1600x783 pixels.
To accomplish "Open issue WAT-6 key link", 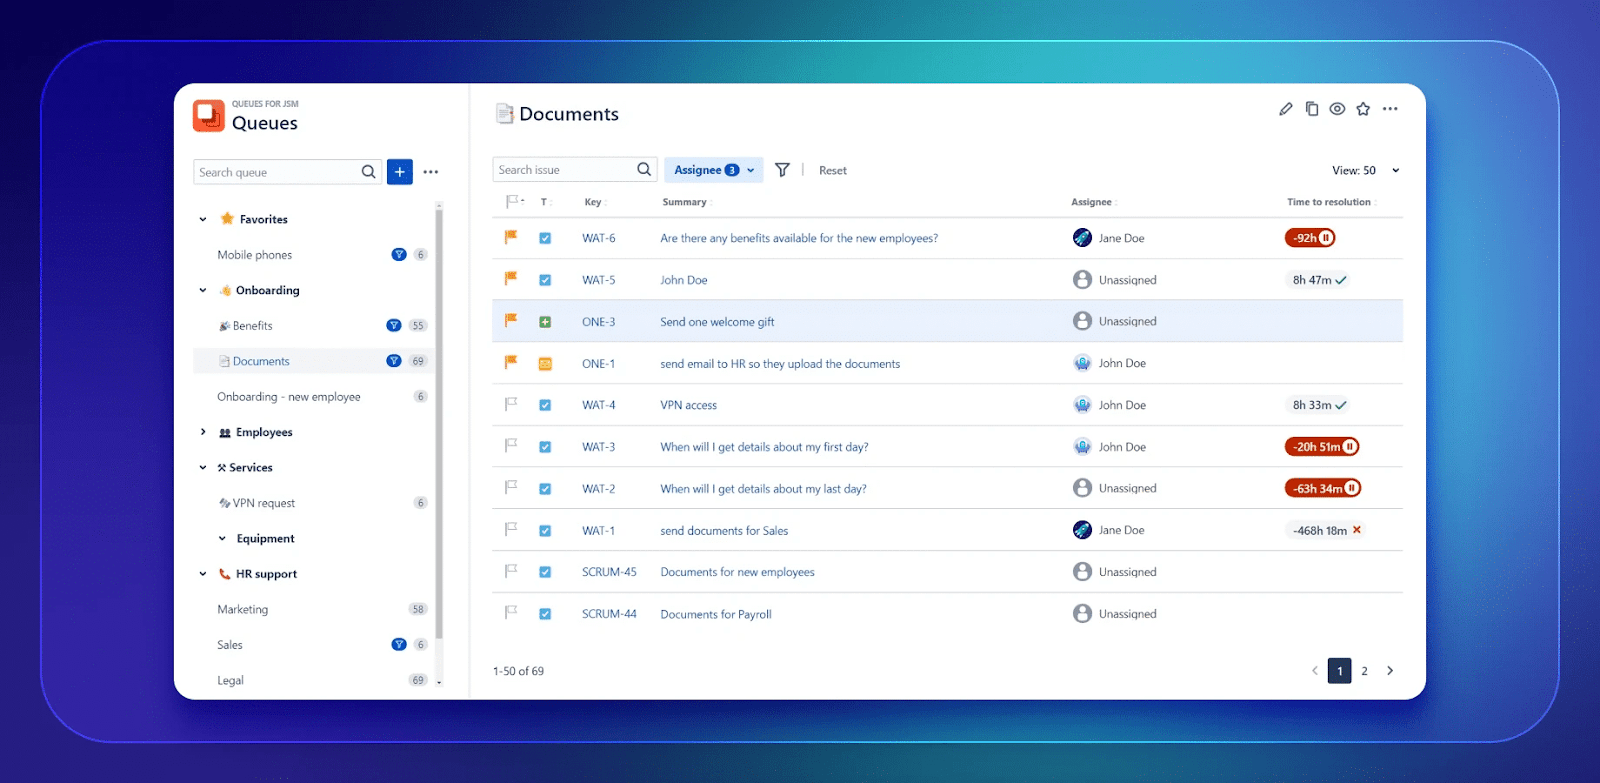I will tap(599, 238).
